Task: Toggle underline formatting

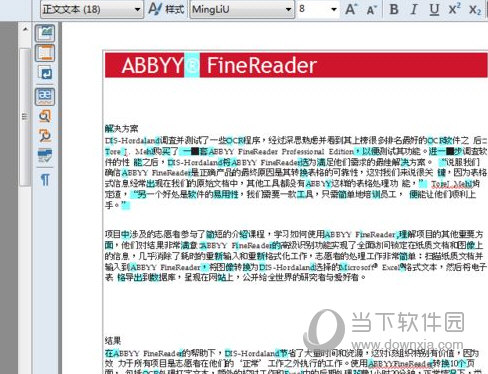Action: click(434, 9)
